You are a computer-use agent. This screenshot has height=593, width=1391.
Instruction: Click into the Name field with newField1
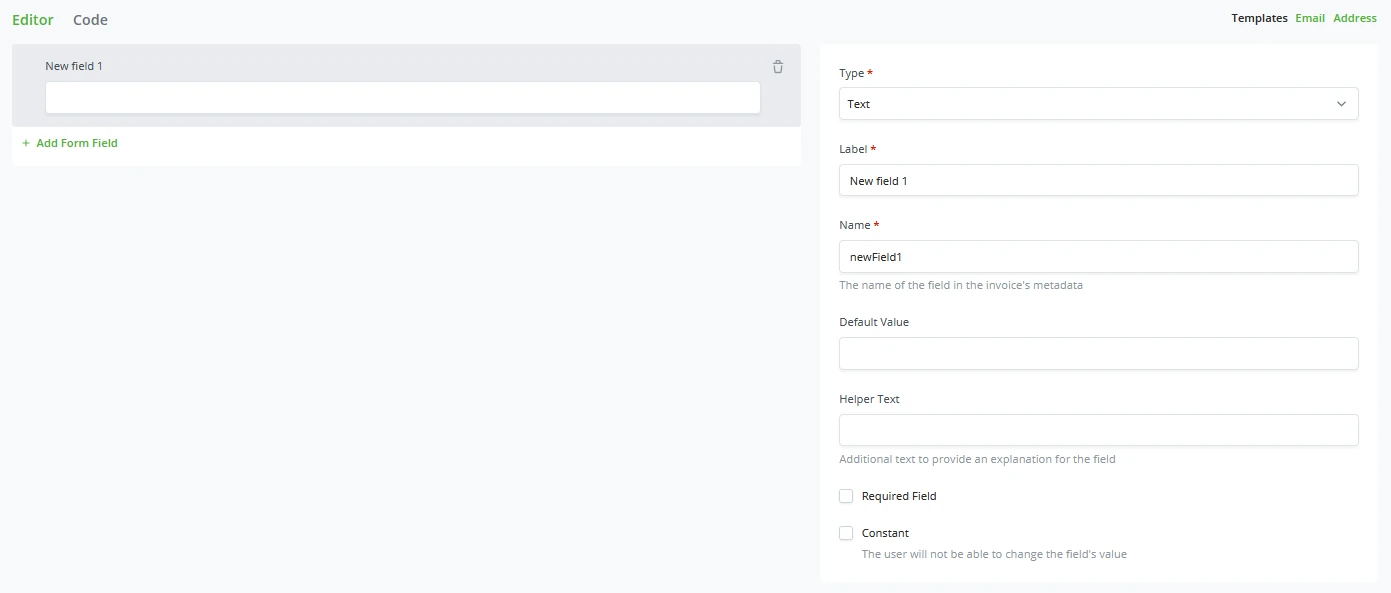(x=1098, y=257)
